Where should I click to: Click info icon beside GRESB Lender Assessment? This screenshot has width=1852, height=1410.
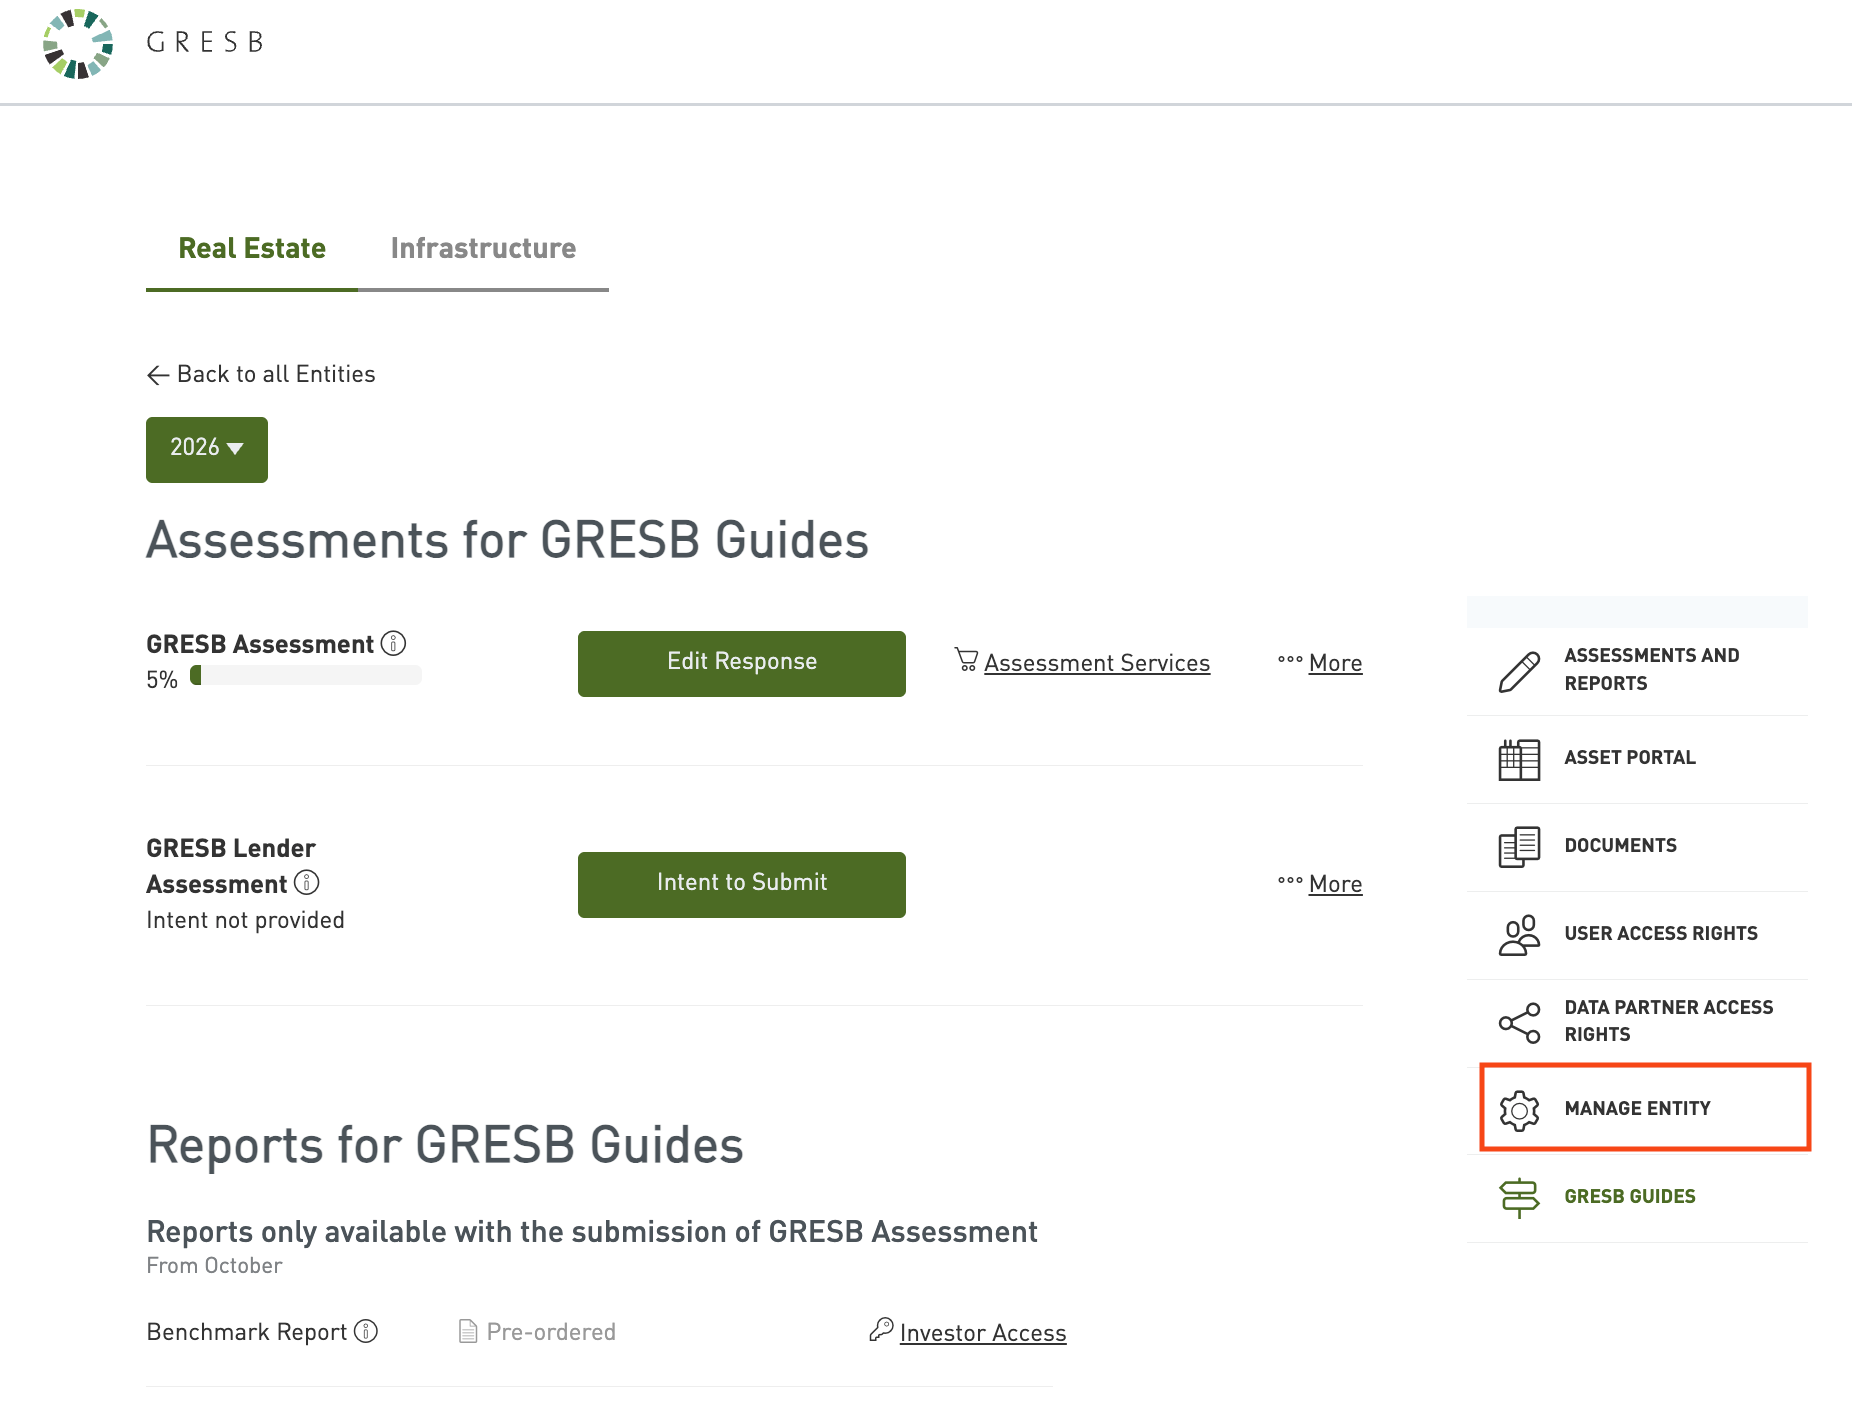click(307, 883)
